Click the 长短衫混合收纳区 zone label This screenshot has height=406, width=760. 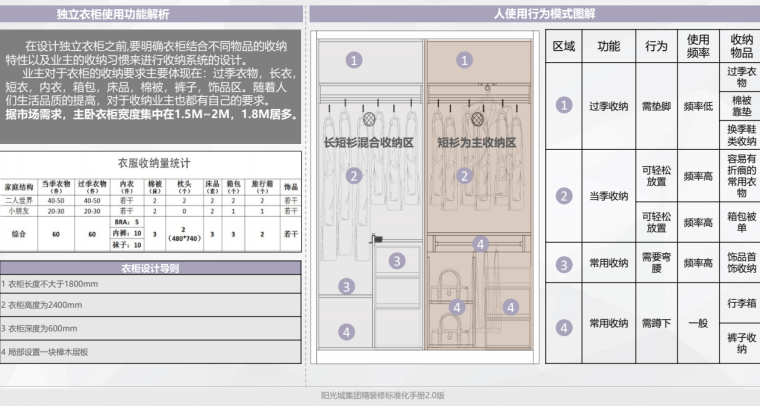click(x=368, y=142)
